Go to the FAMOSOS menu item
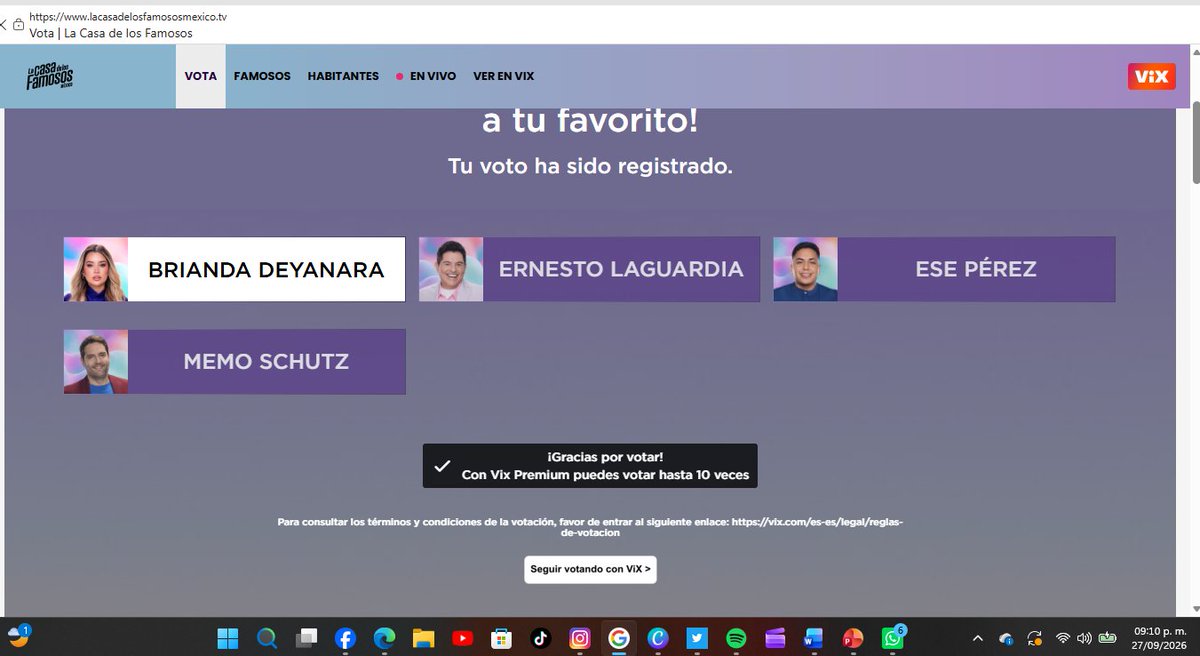 [262, 76]
